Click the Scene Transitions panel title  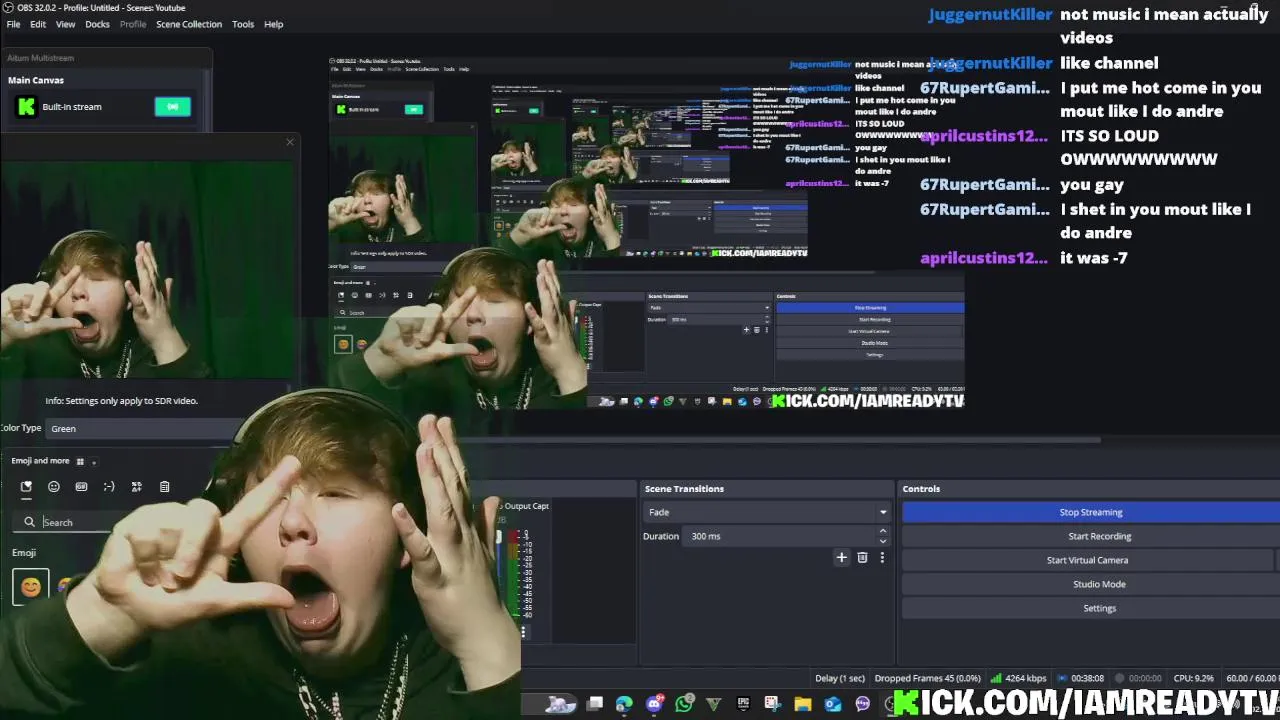tap(684, 489)
